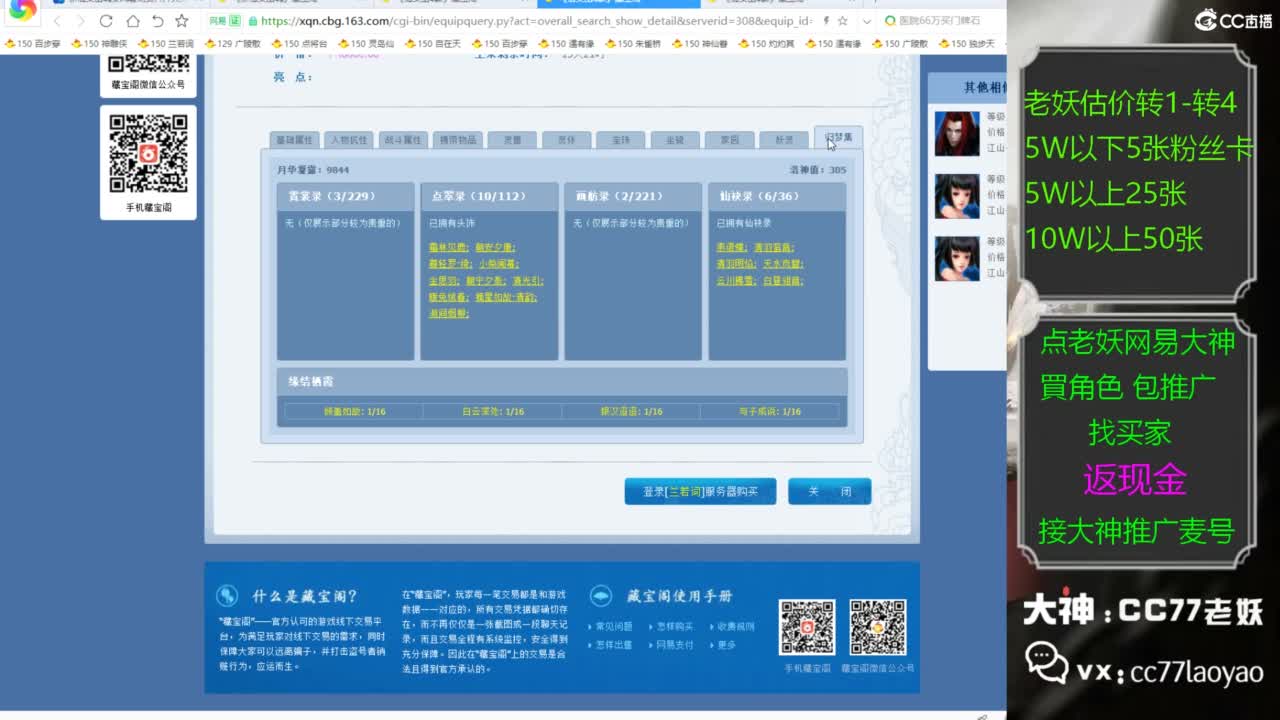Screen dimensions: 1280x720
Task: Open the 网易支付 footer link
Action: click(x=674, y=645)
